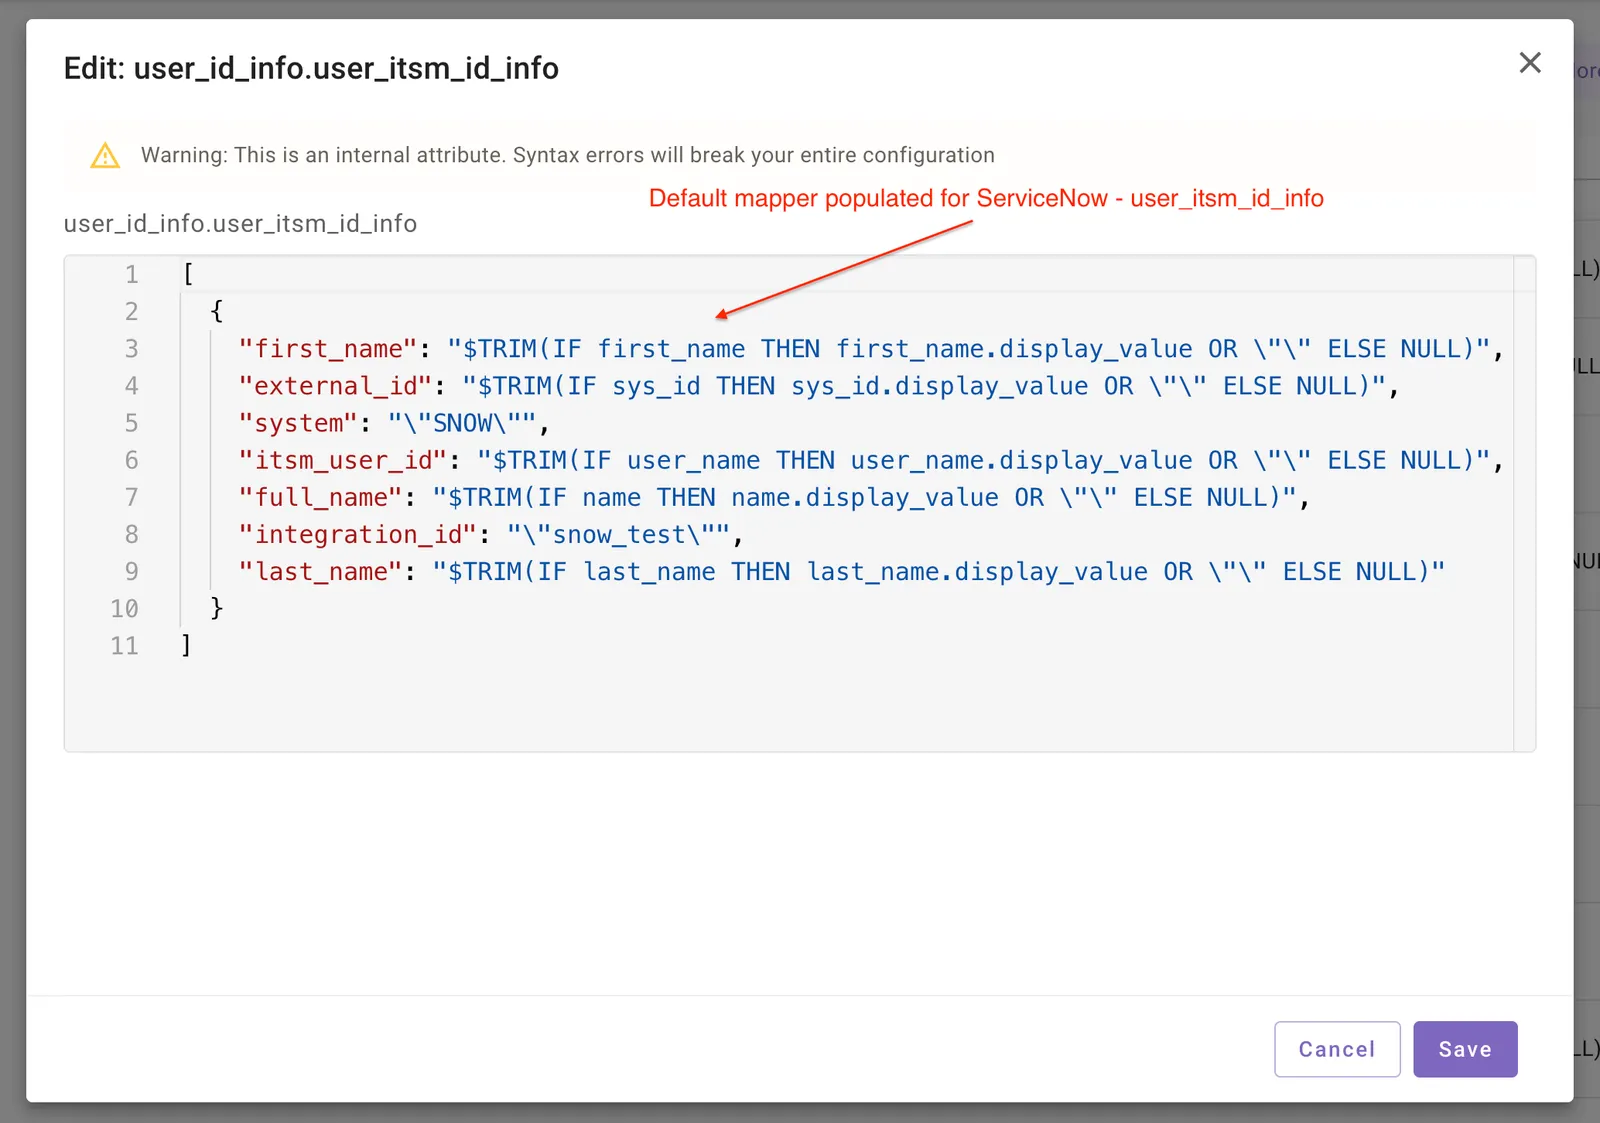Viewport: 1600px width, 1123px height.
Task: Click the $TRIM expression for sys_id
Action: click(924, 386)
